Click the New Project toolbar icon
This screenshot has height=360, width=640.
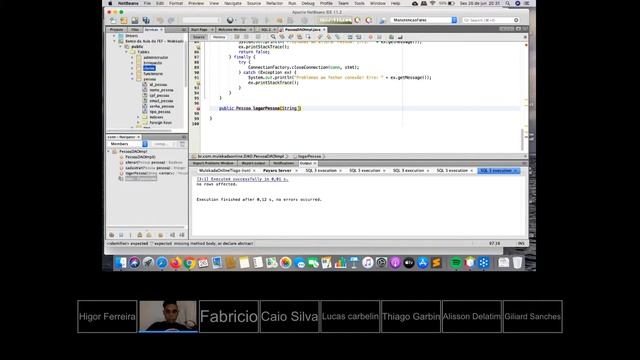coord(124,20)
